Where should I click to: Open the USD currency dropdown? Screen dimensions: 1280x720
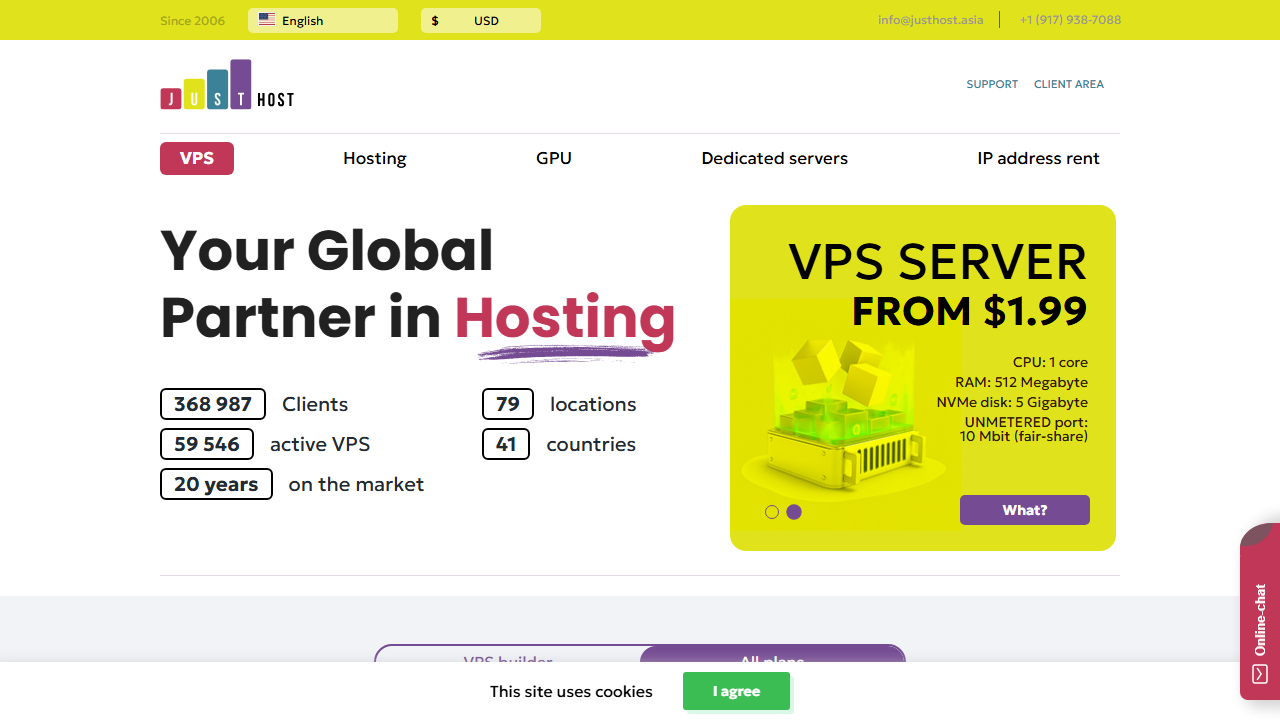click(x=481, y=21)
